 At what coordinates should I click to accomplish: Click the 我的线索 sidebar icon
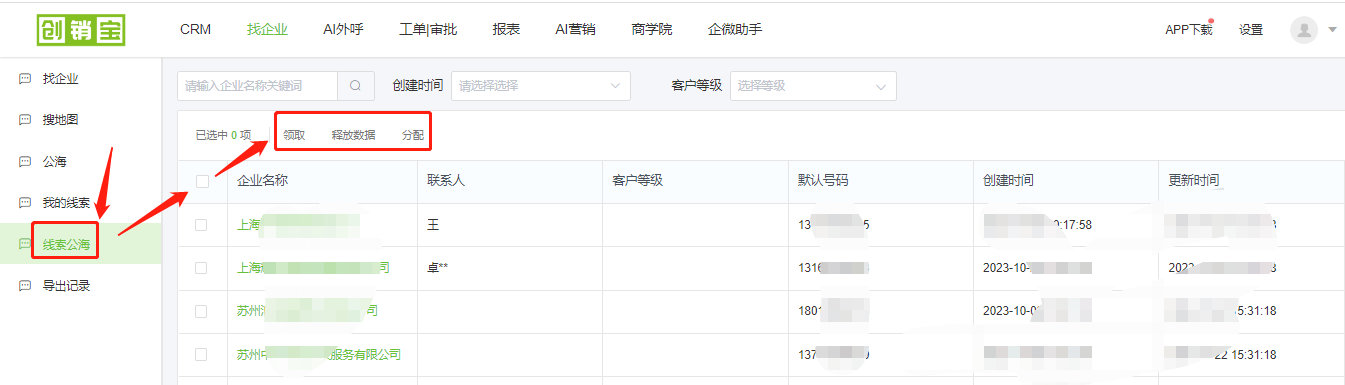click(25, 203)
